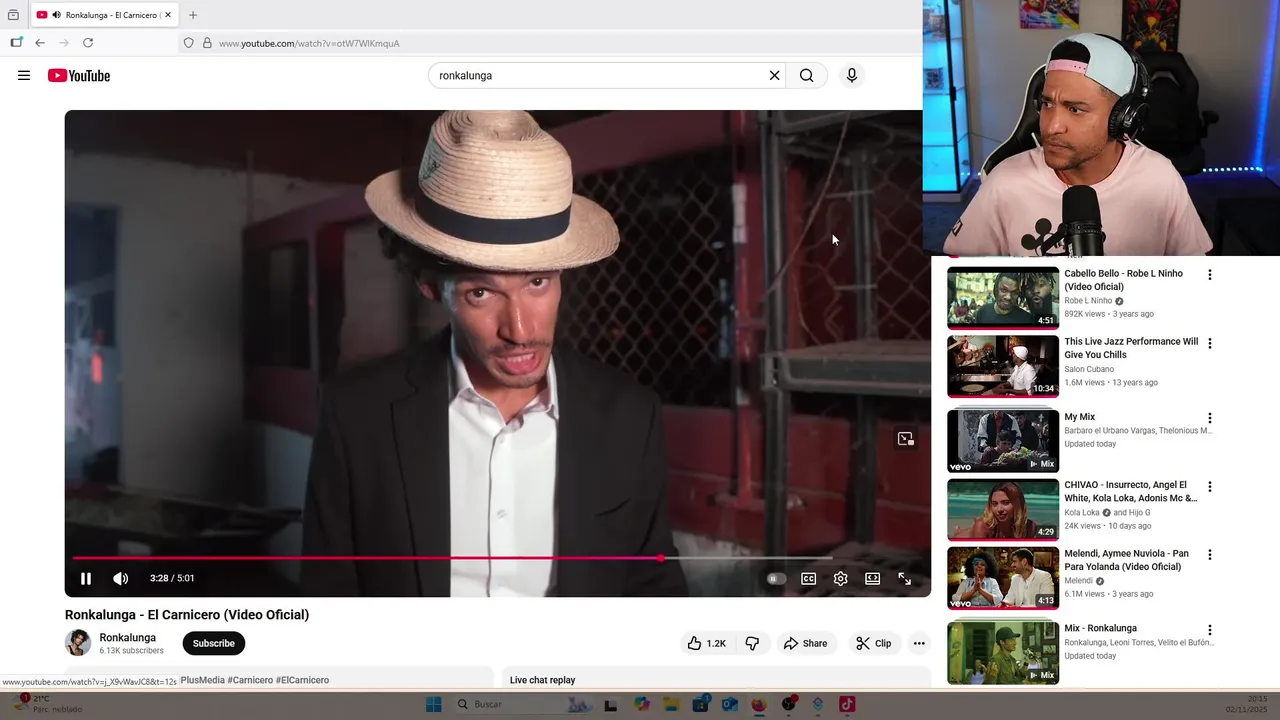Dislike the video with thumbs down
This screenshot has height=720, width=1280.
tap(752, 643)
